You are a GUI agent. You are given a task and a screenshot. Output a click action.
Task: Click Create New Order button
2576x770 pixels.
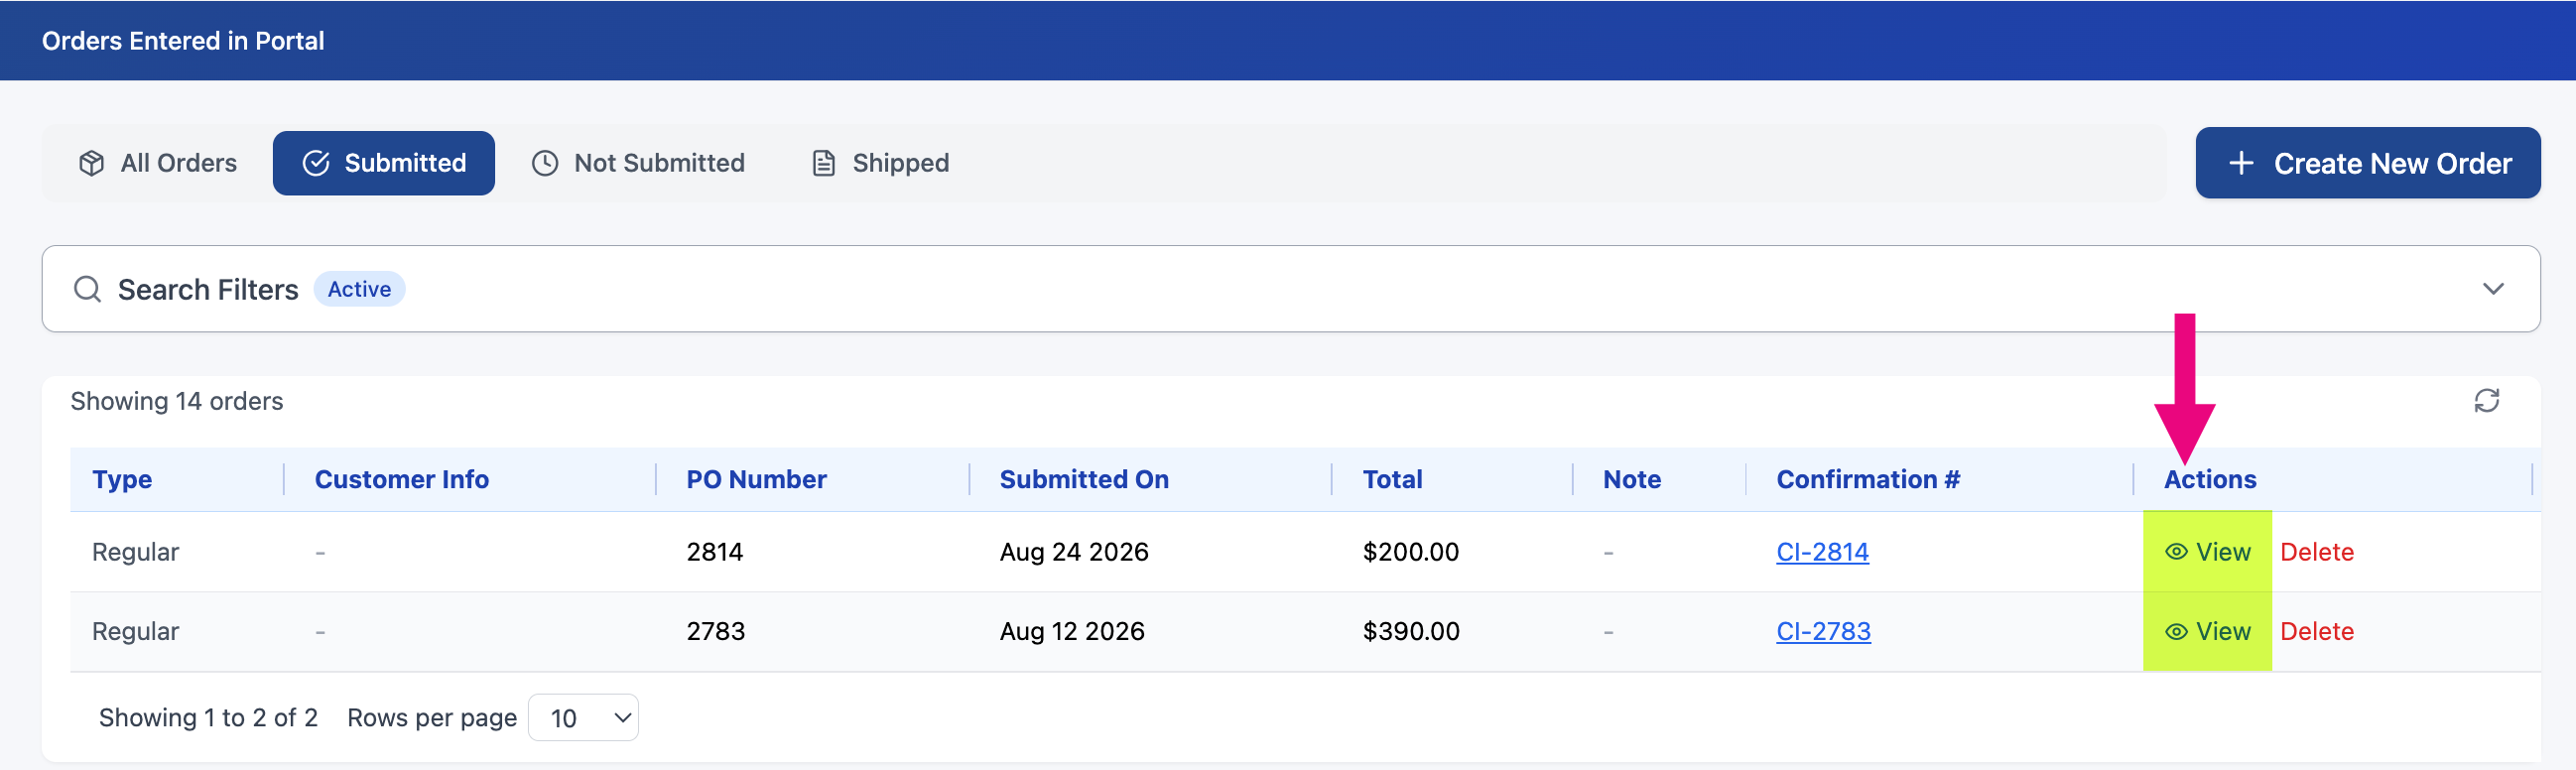coord(2367,163)
